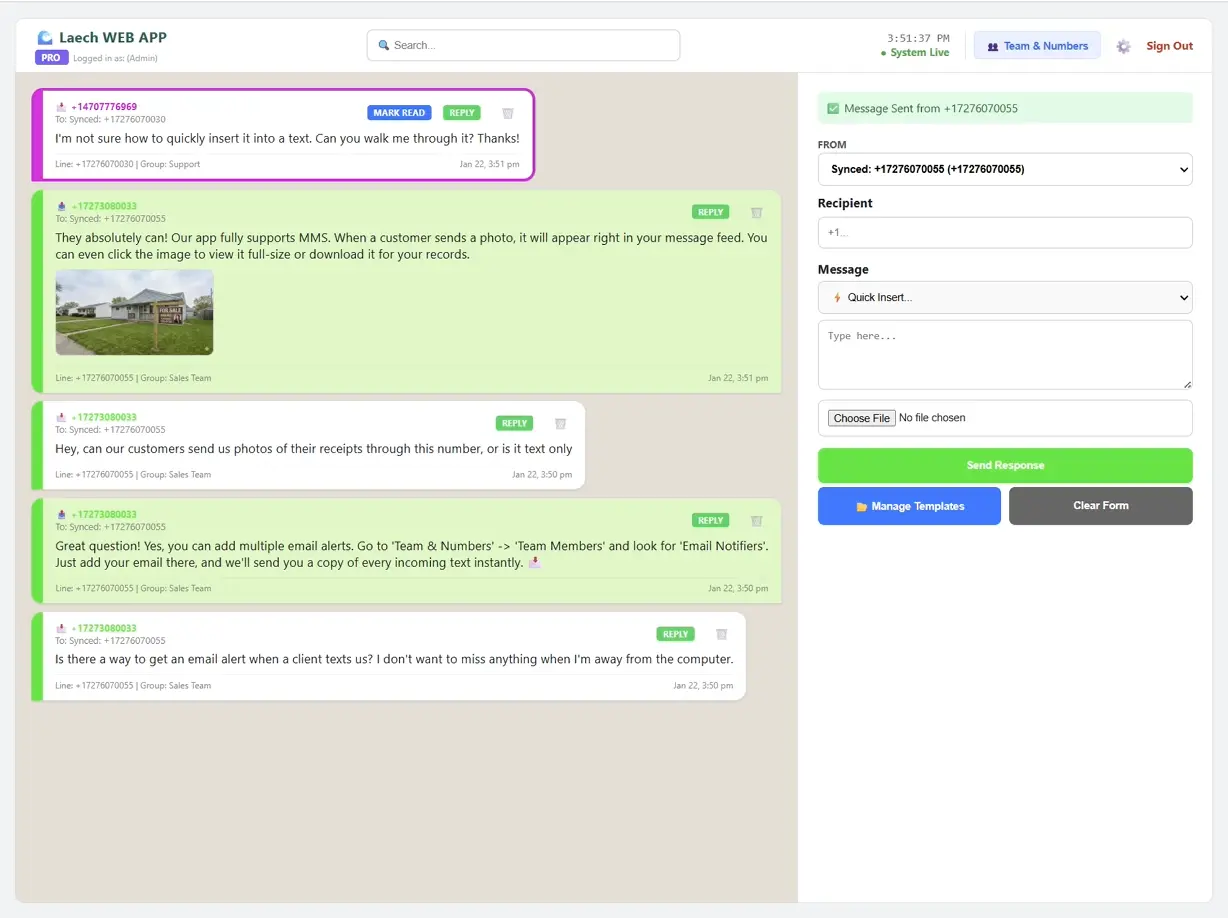The width and height of the screenshot is (1228, 918).
Task: Delete the bottom email alert message via trash icon
Action: [721, 633]
